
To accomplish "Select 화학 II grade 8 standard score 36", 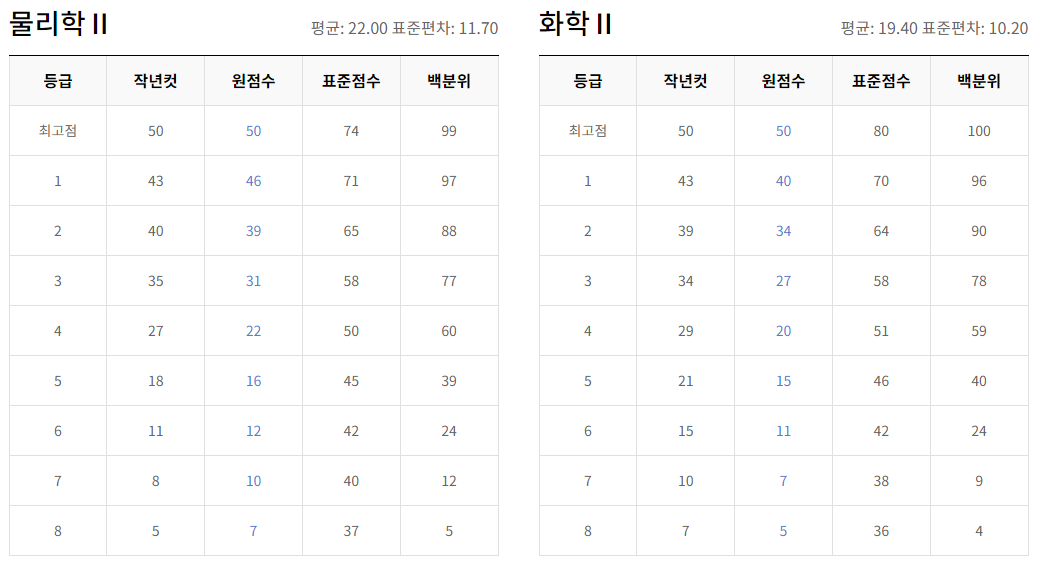I will [x=881, y=531].
